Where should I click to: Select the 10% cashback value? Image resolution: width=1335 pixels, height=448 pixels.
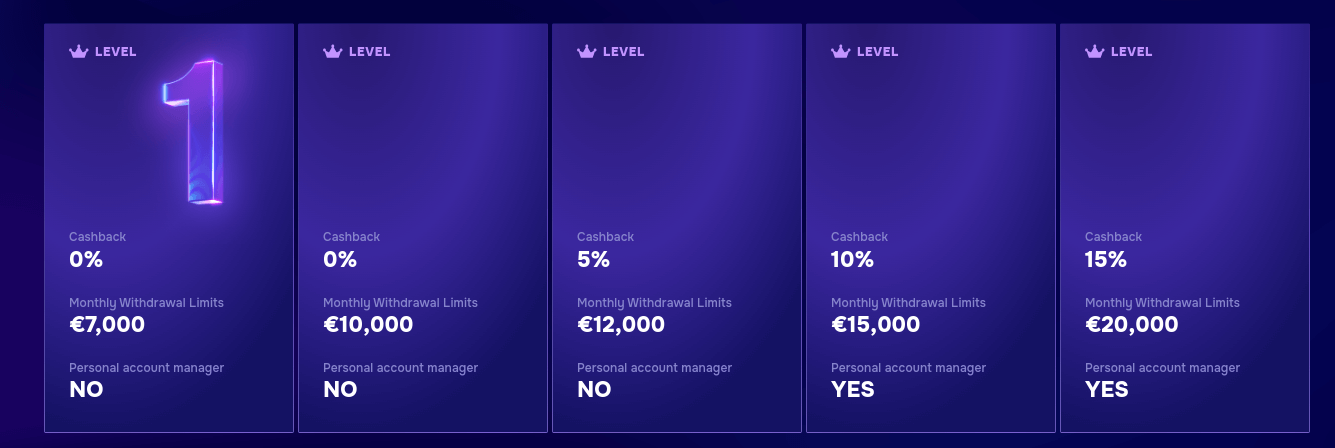852,259
